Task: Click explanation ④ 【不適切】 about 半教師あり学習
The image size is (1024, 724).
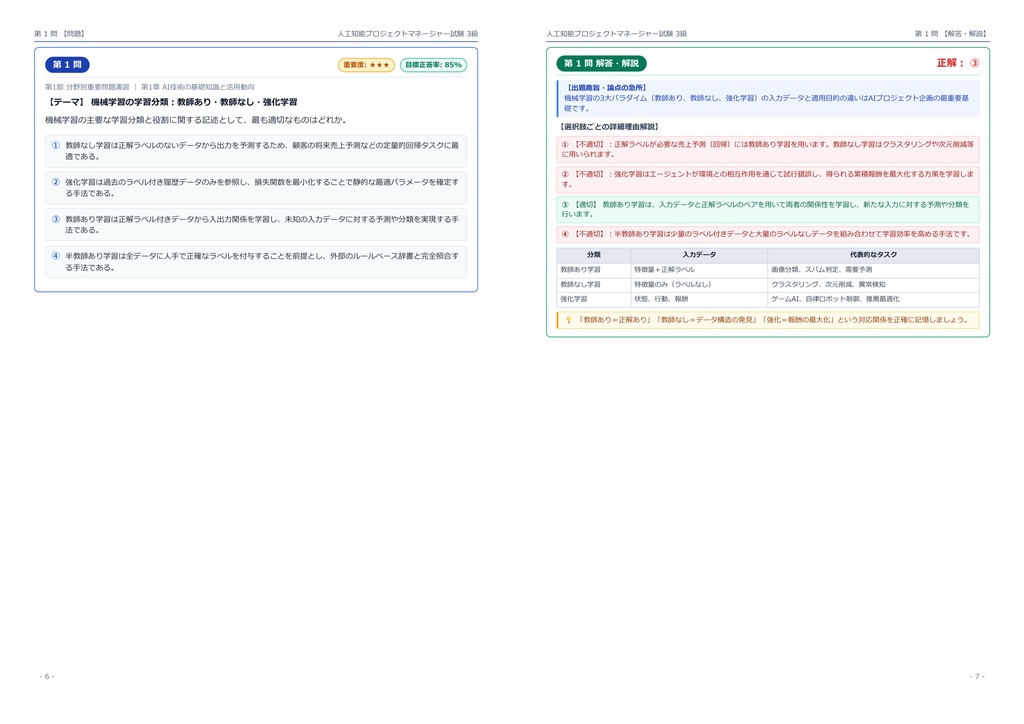Action: tap(768, 234)
